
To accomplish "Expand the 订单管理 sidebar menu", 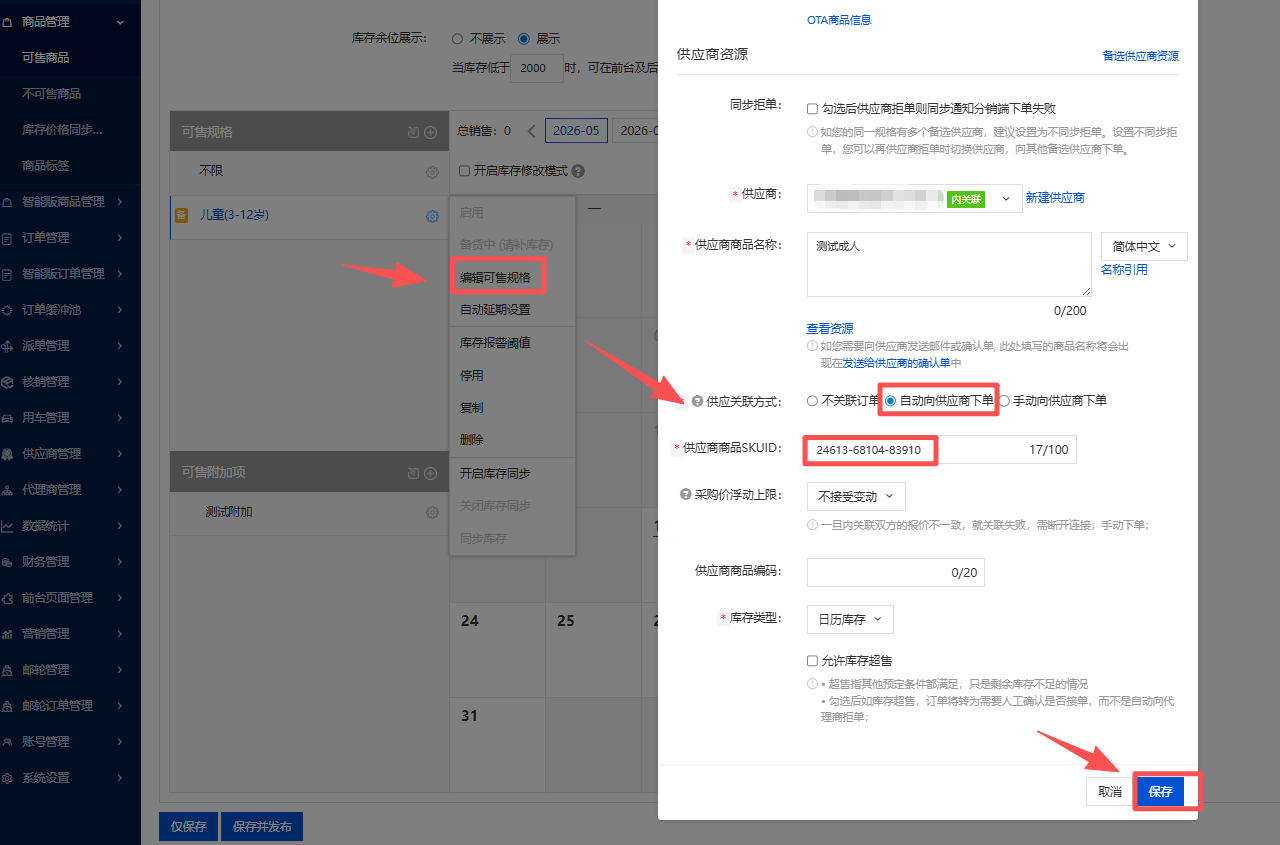I will point(120,238).
